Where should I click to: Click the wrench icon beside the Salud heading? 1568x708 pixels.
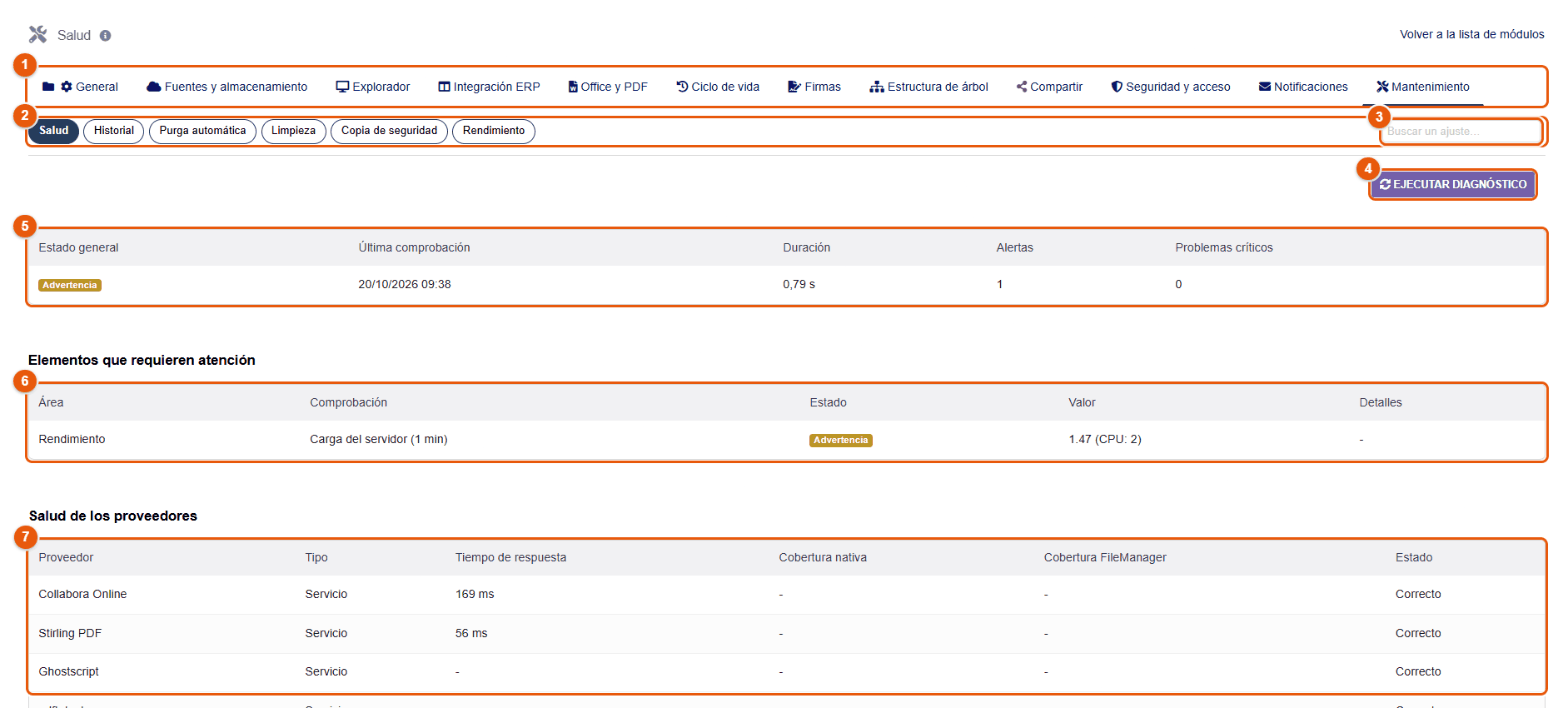point(38,35)
